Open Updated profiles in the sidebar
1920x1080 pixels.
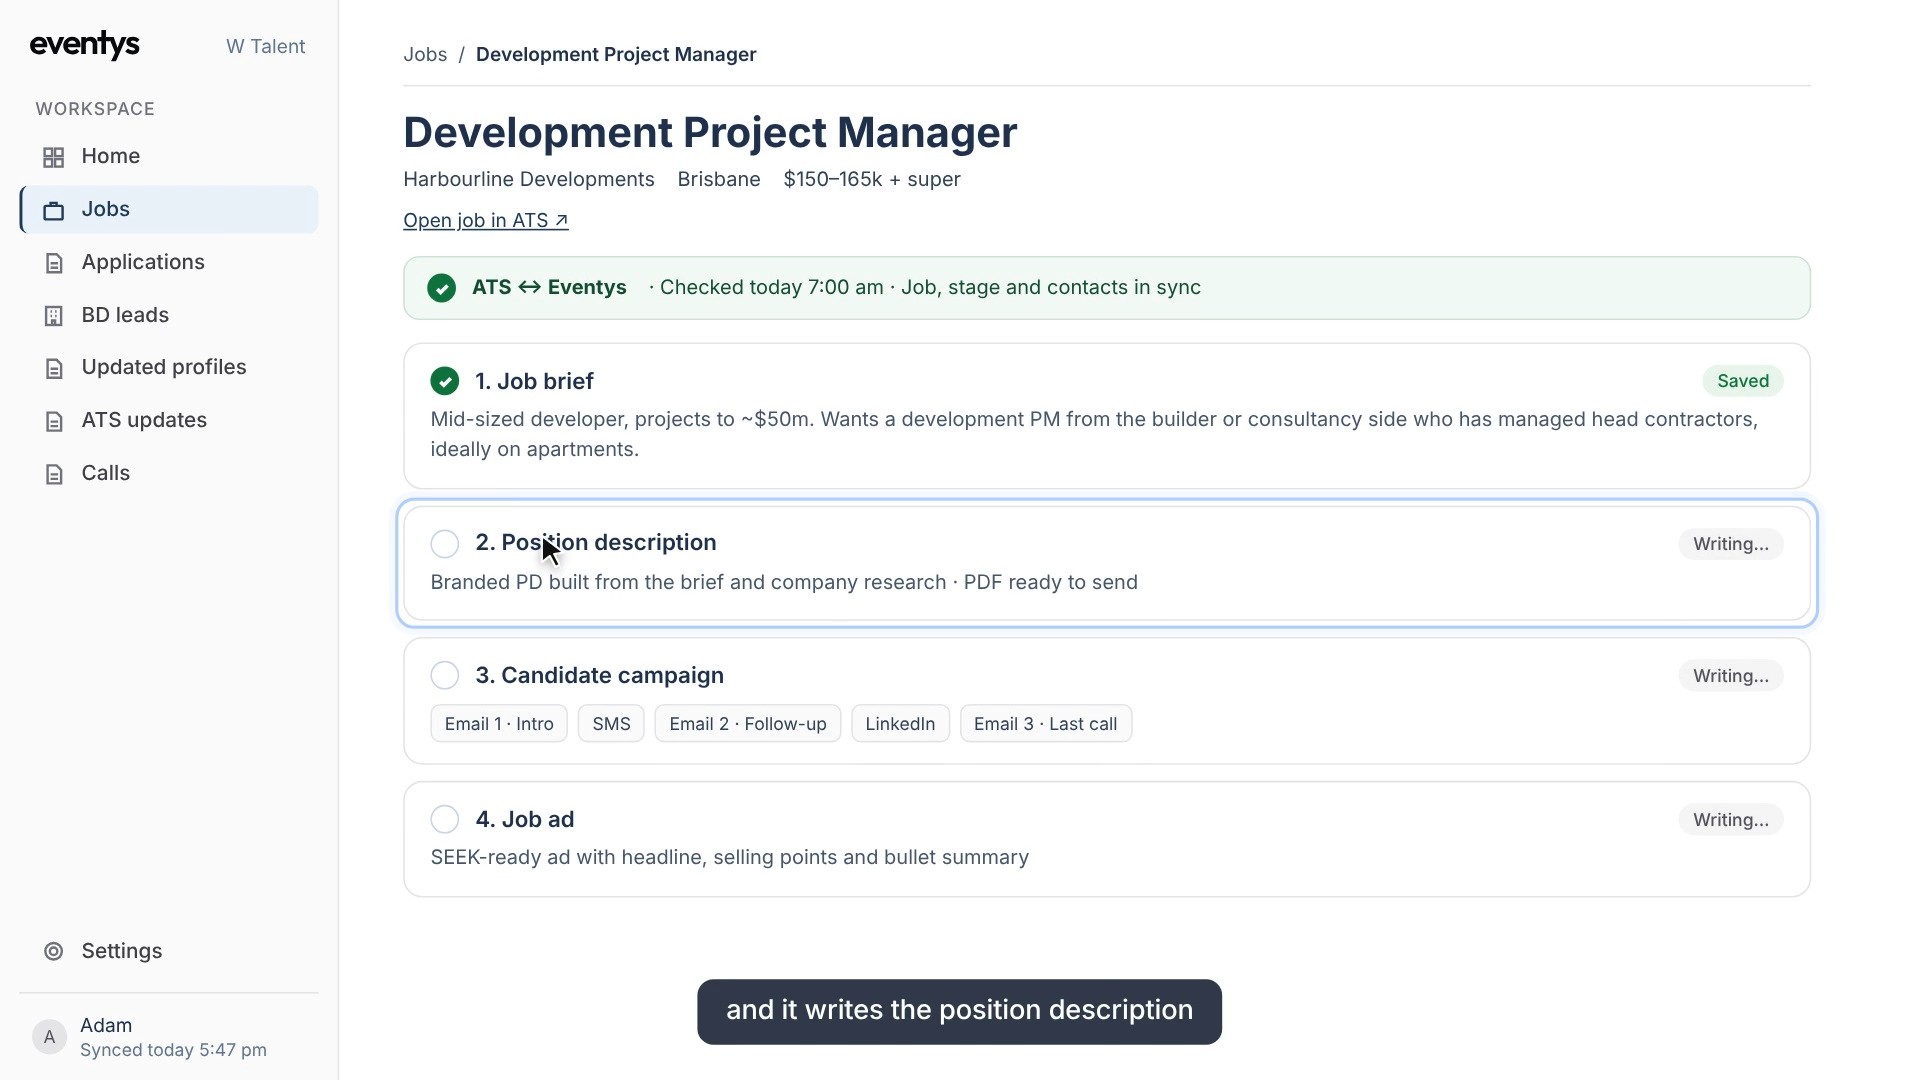click(x=169, y=367)
